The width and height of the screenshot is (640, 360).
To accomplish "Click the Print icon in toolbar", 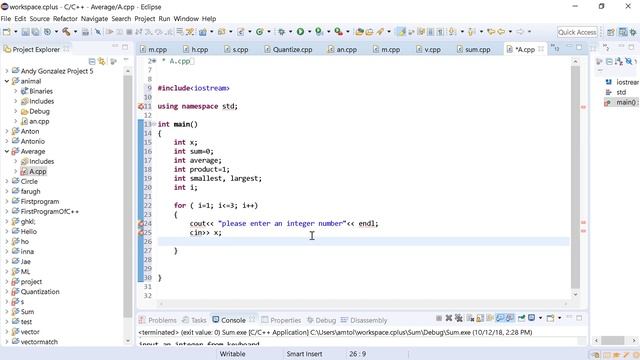I will [85, 31].
